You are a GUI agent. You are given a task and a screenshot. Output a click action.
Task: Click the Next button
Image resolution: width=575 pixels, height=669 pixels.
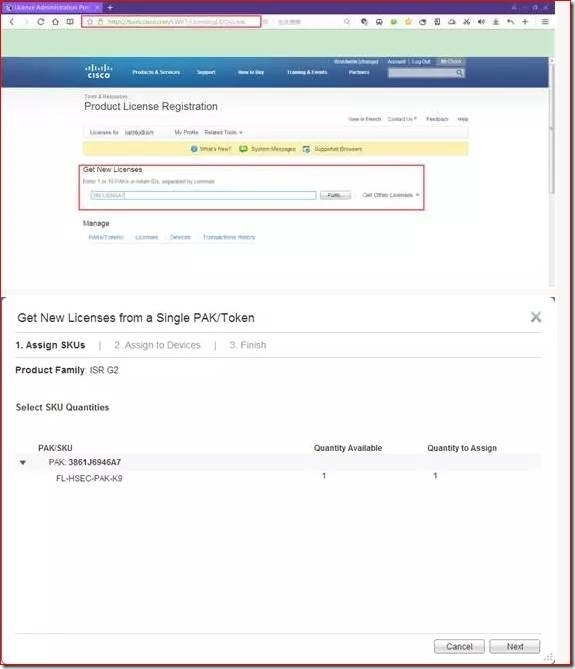coord(514,646)
